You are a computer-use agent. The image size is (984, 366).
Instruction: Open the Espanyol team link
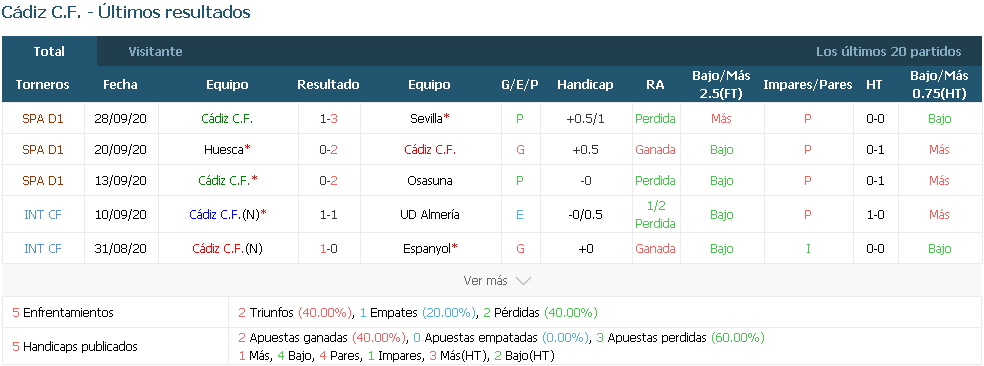point(429,249)
